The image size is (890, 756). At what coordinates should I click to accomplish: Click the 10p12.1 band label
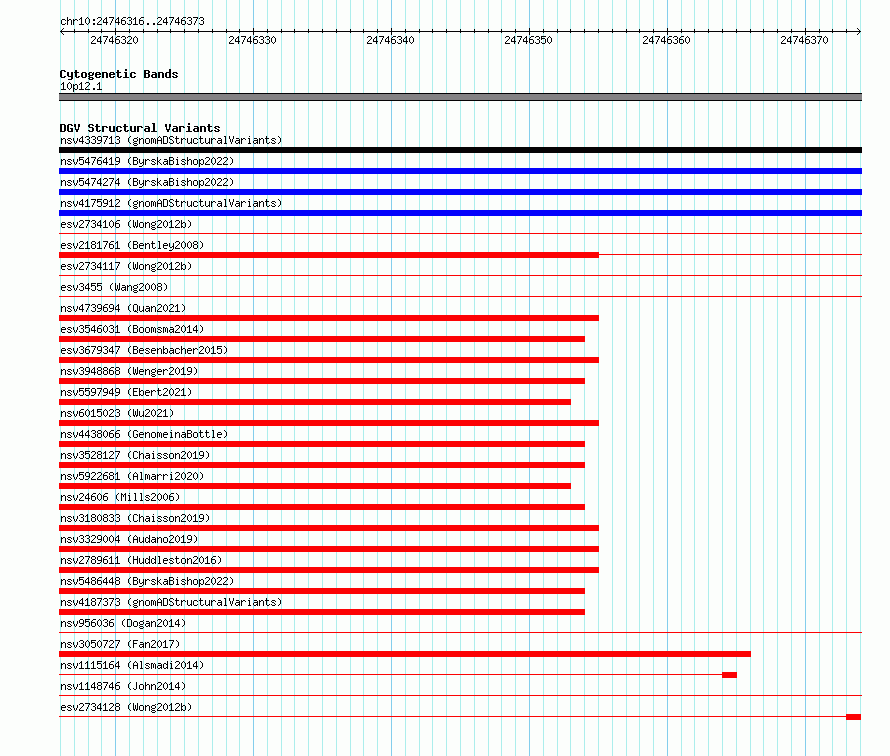pos(81,86)
